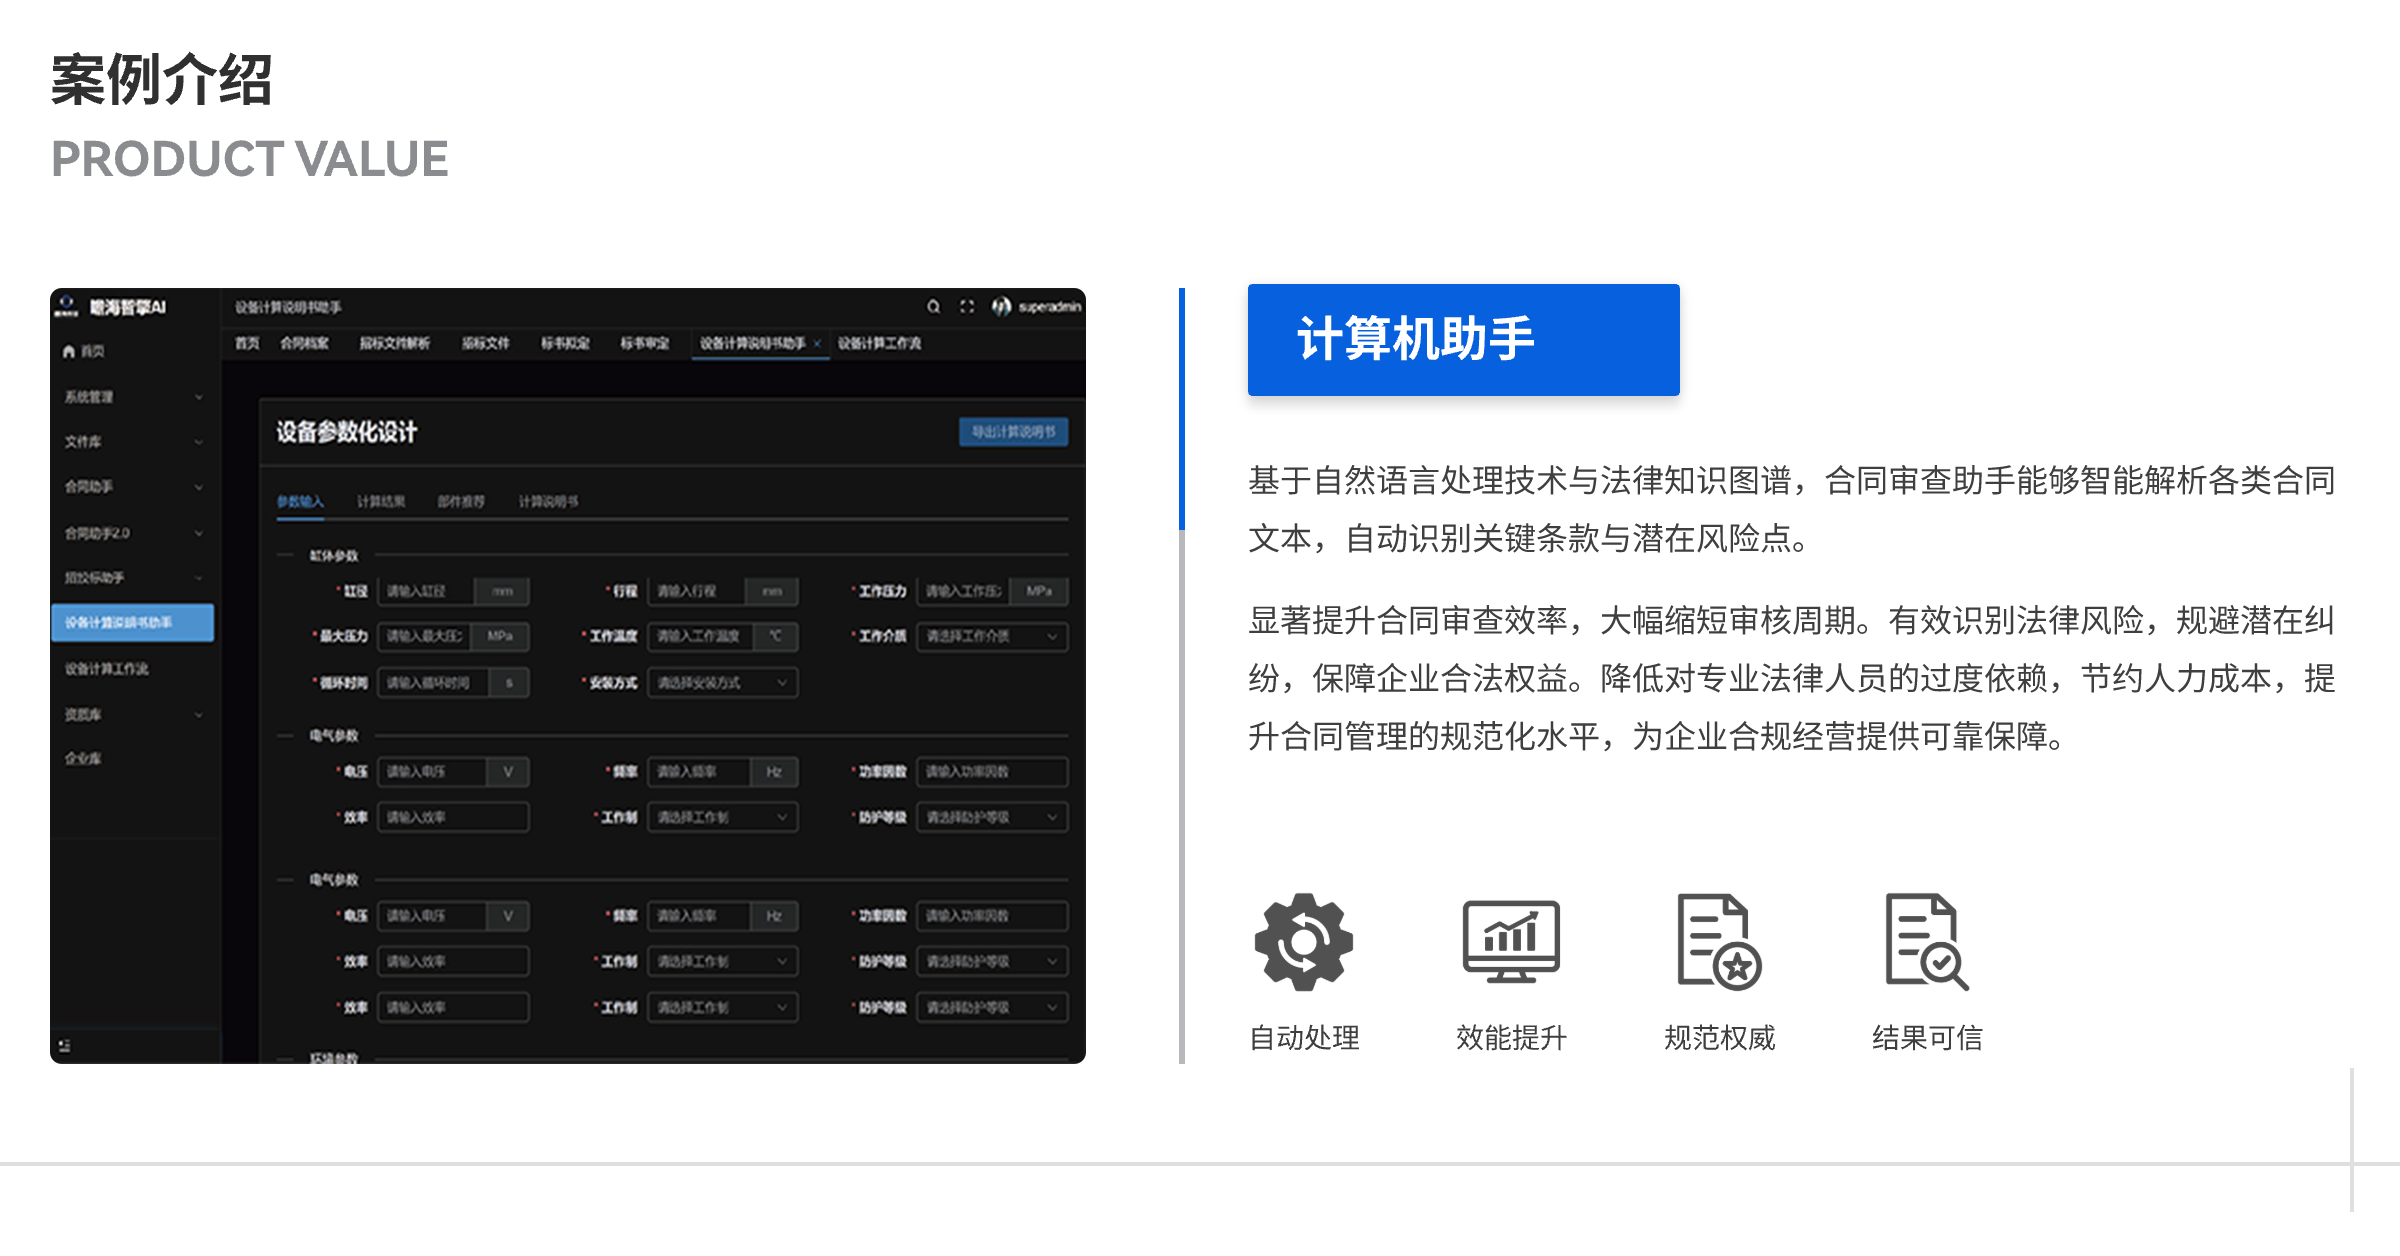Click the blue 计算机助手 button

[1462, 340]
